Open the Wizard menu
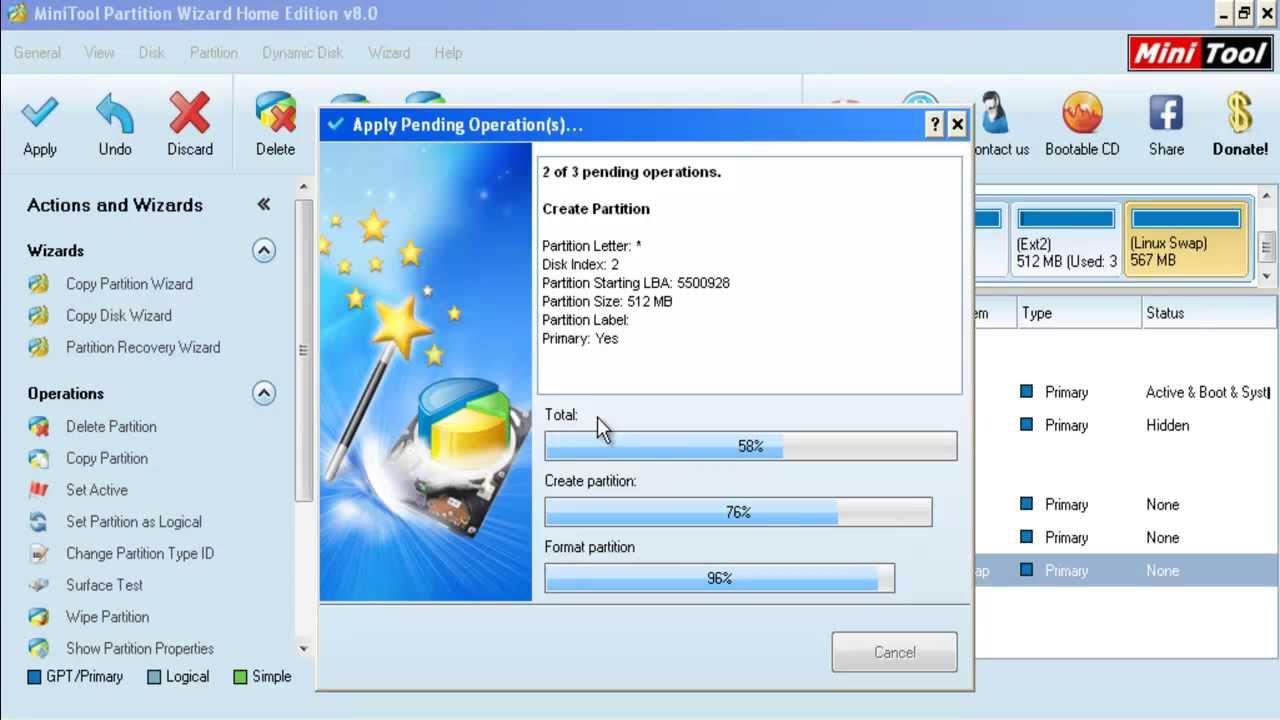 pyautogui.click(x=389, y=53)
